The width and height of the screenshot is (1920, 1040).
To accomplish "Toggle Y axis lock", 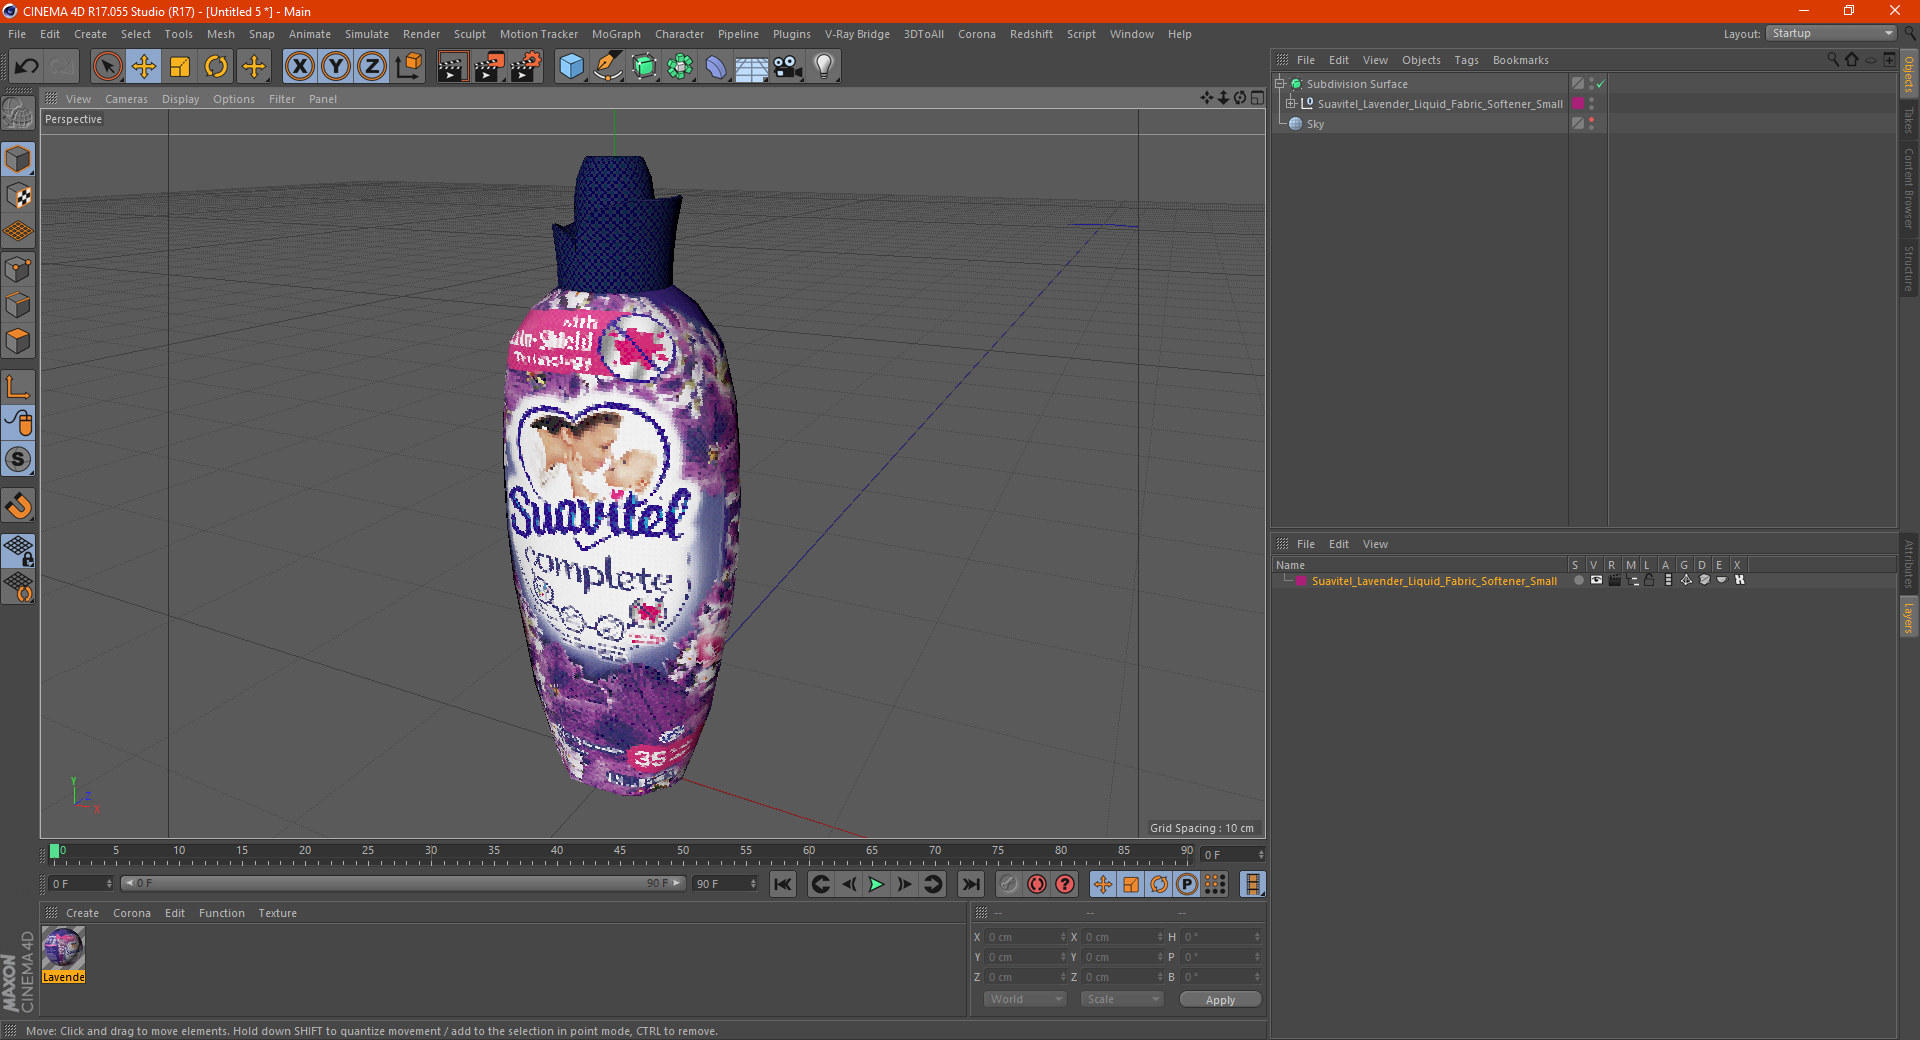I will [x=336, y=67].
